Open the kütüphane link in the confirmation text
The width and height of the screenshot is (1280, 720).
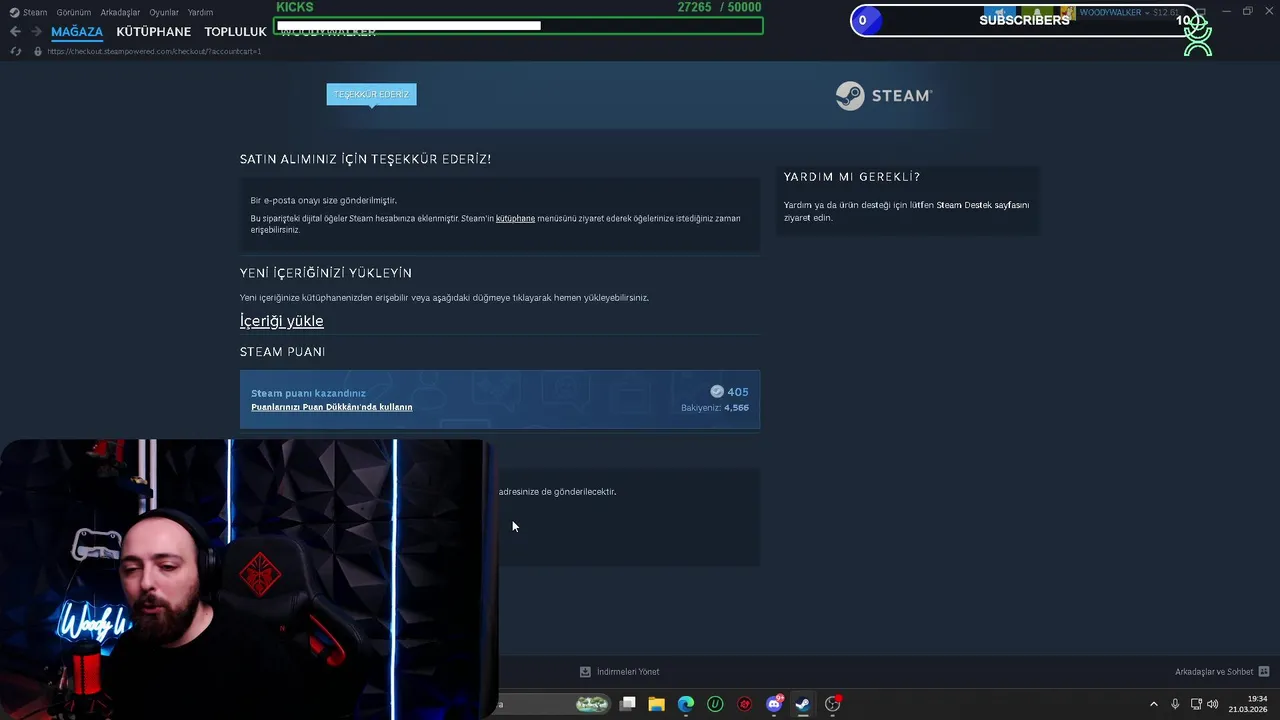tap(515, 218)
